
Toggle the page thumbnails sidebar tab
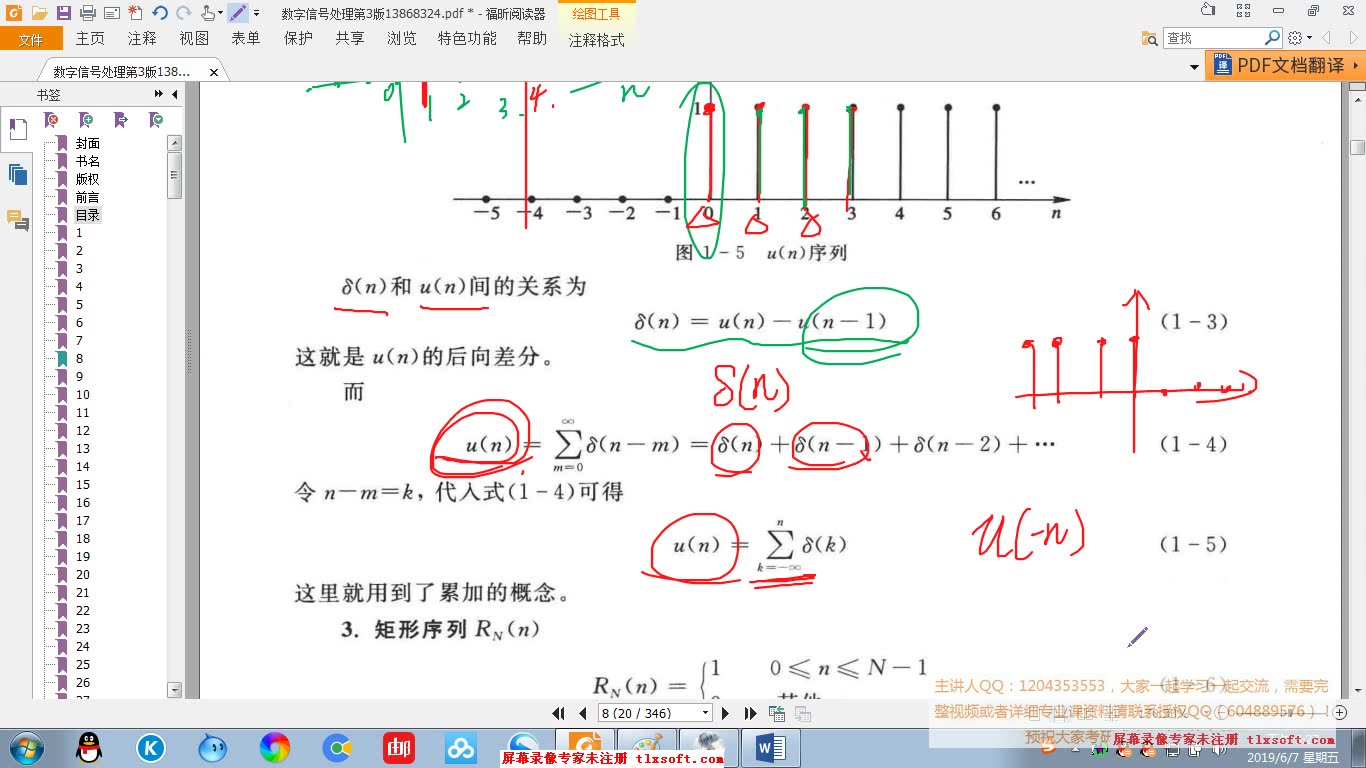click(17, 174)
